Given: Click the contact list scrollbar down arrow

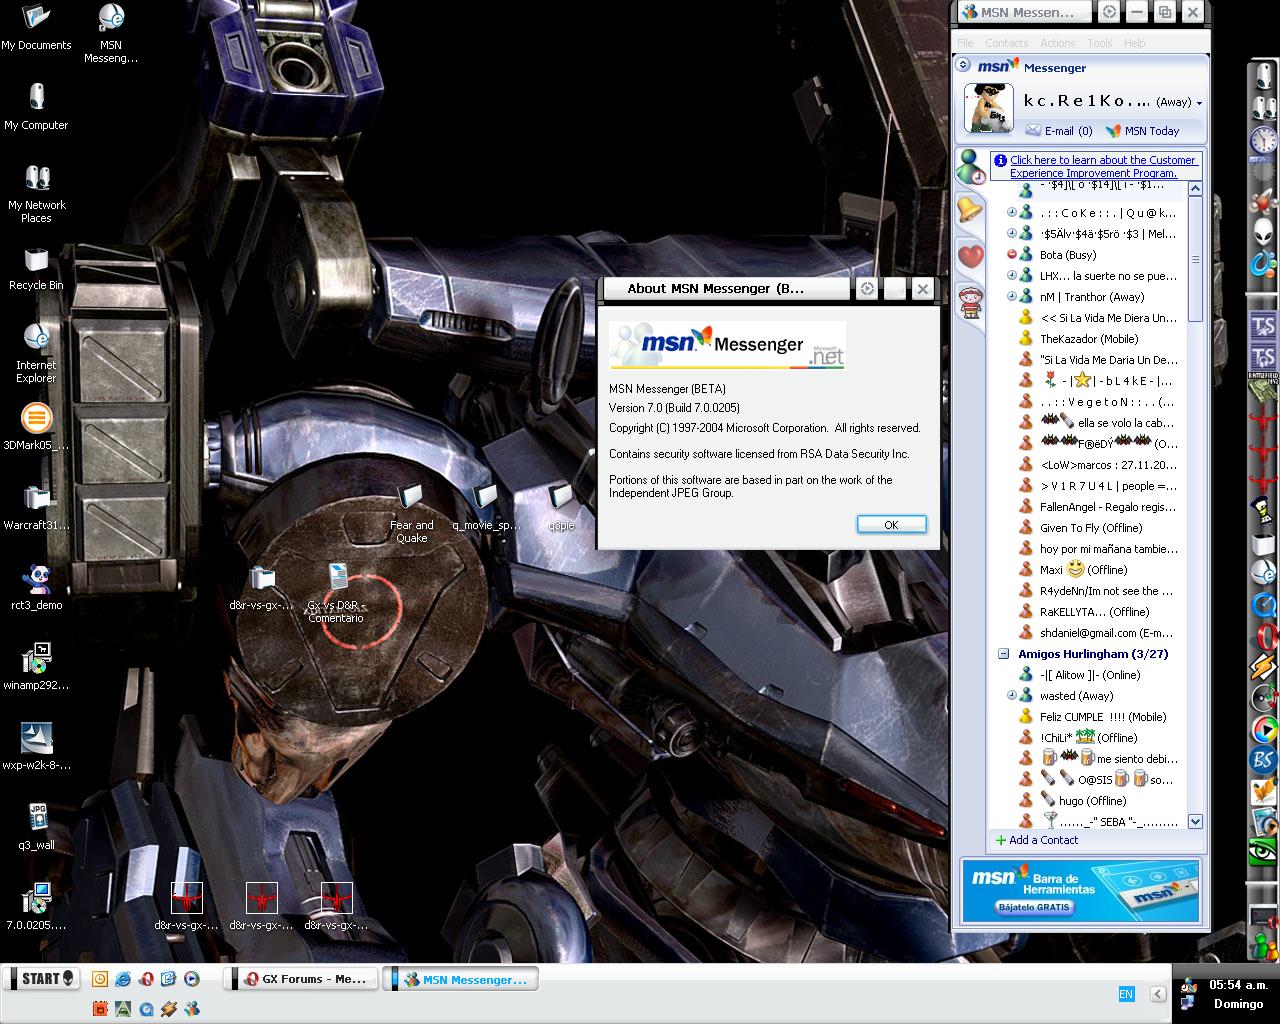Looking at the screenshot, I should pos(1195,821).
